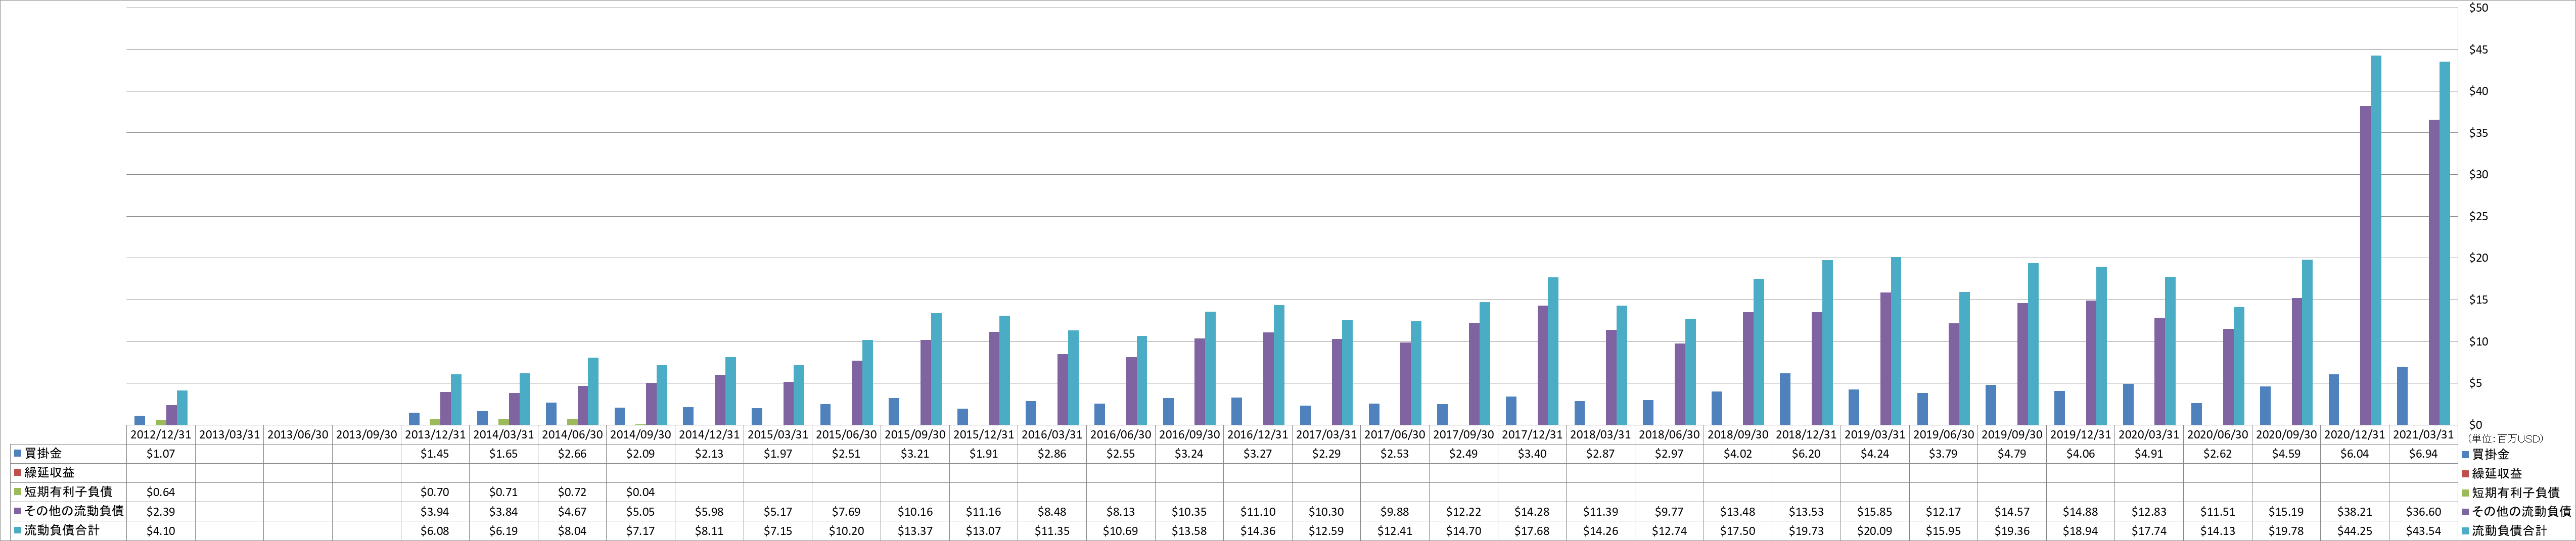Select the 2020/12/31 date label

point(2355,435)
